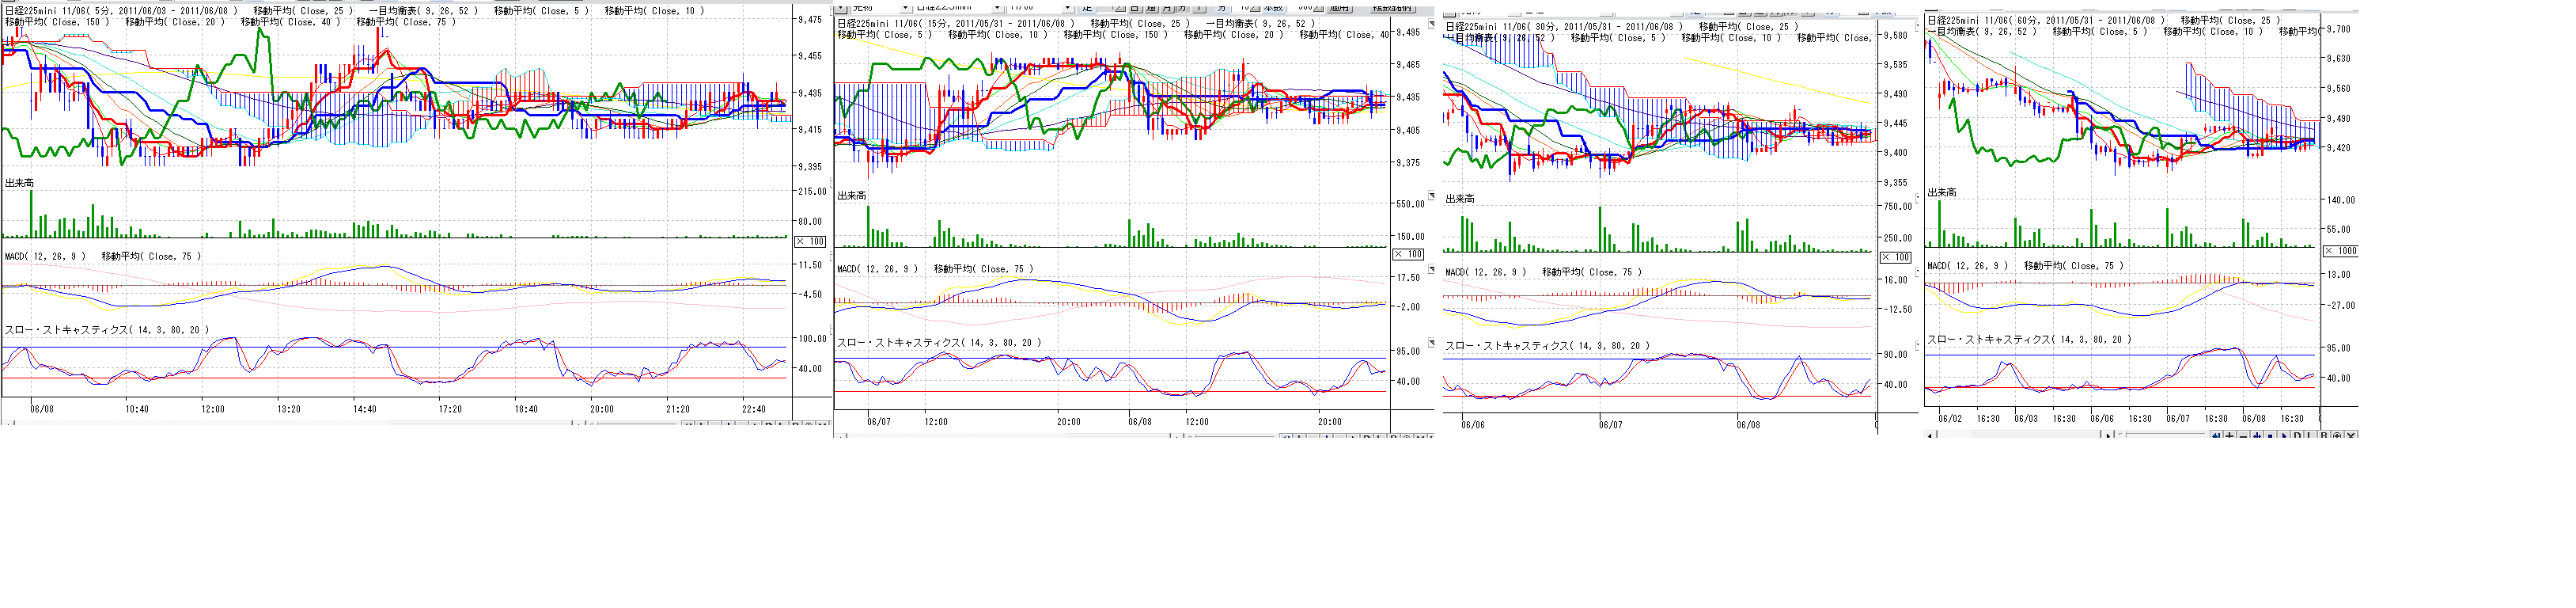Click the blue rewind icon under 60-minute chart
2576x608 pixels.
(2216, 436)
